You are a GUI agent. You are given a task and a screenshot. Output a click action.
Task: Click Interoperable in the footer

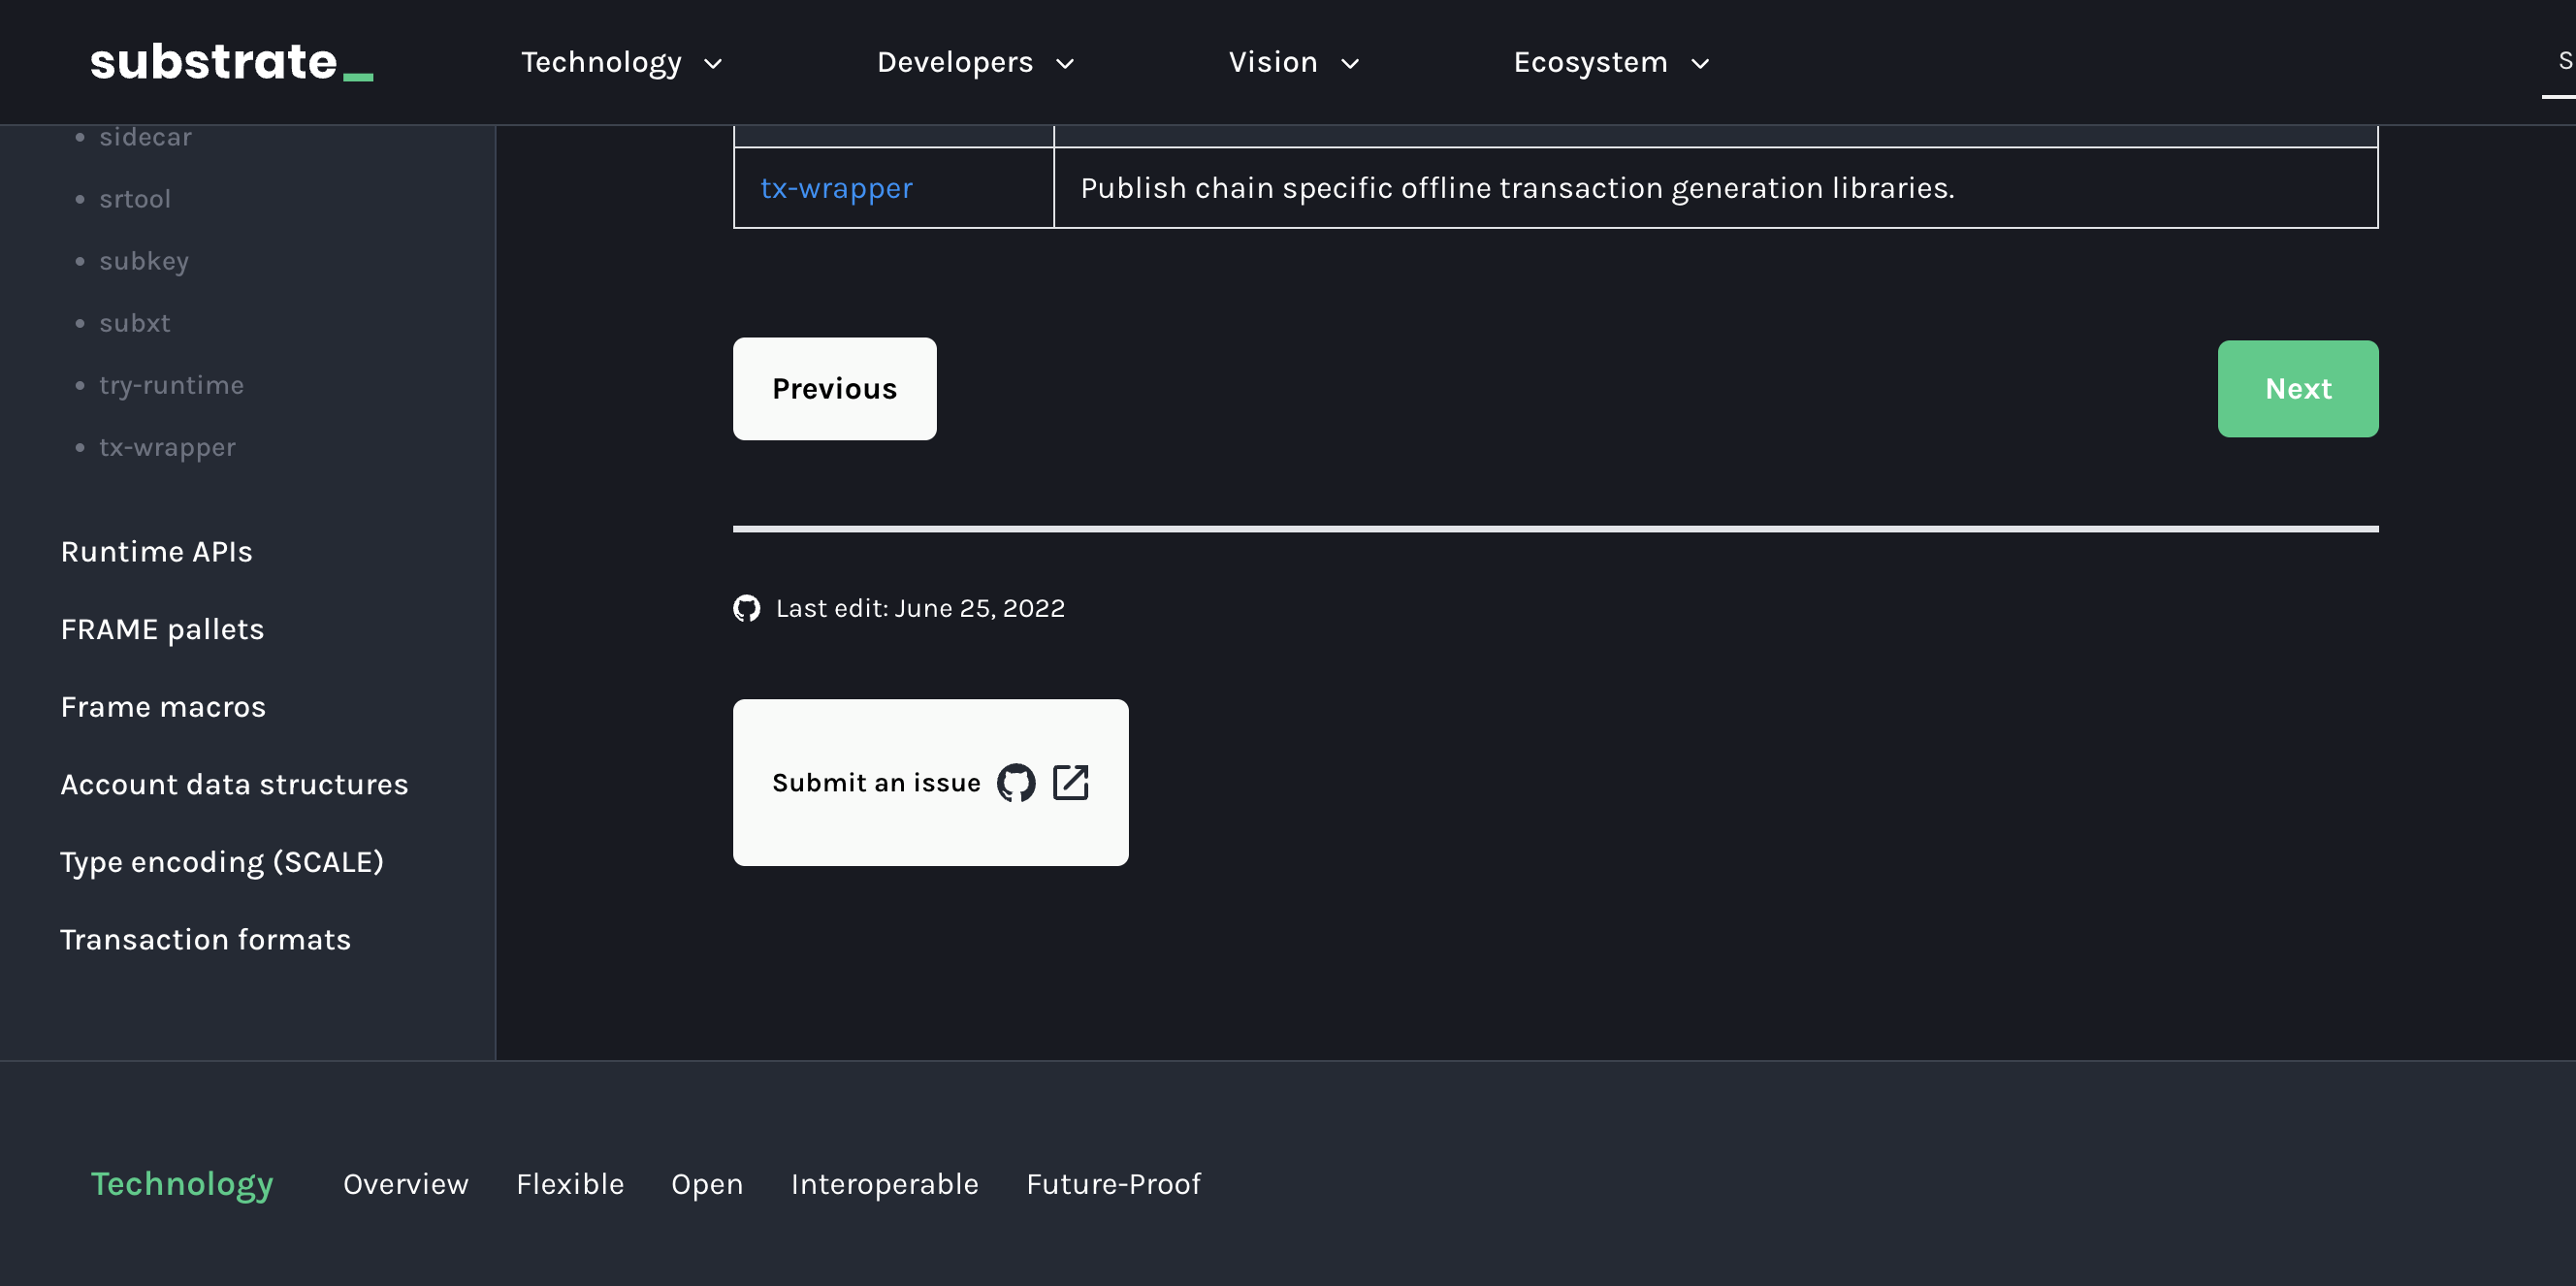click(884, 1184)
